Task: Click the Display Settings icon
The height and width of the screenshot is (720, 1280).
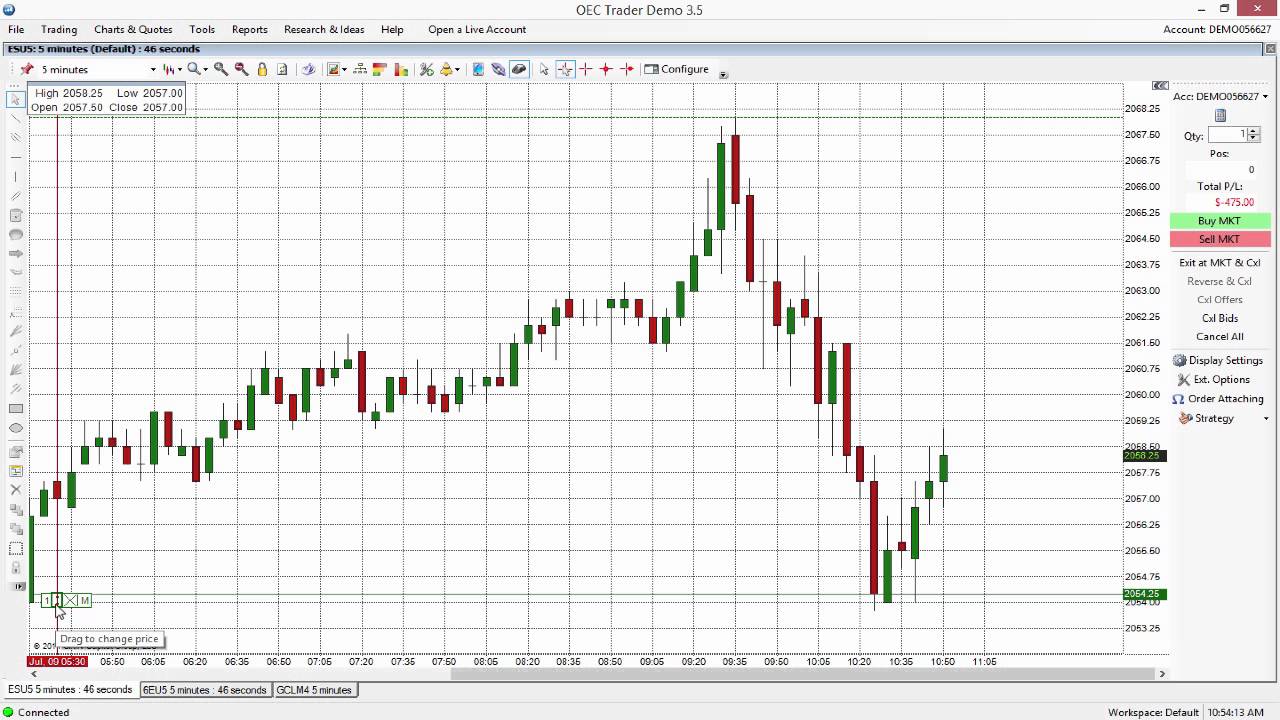Action: [x=1180, y=360]
